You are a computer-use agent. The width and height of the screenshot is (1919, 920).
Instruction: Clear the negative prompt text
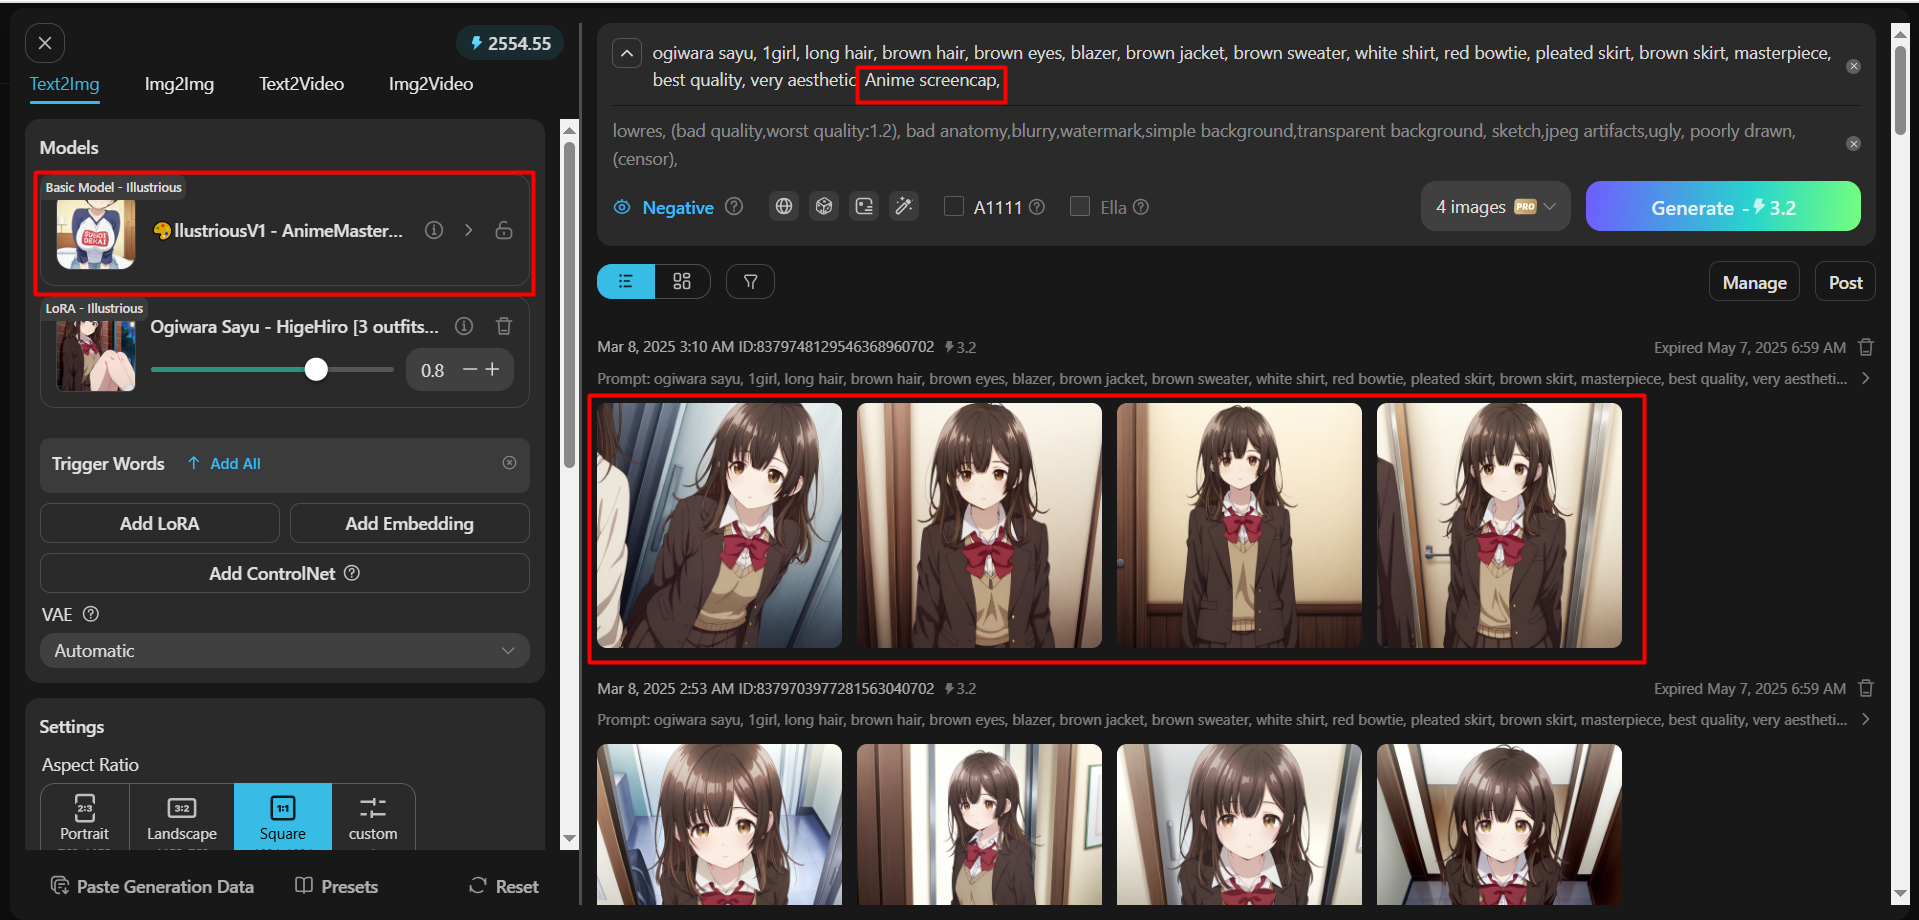pos(1853,144)
